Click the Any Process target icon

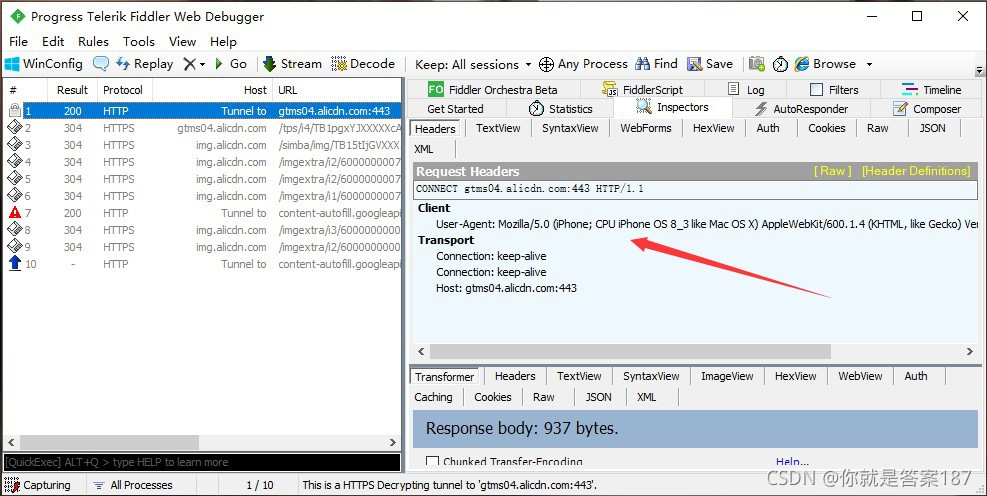click(x=546, y=64)
